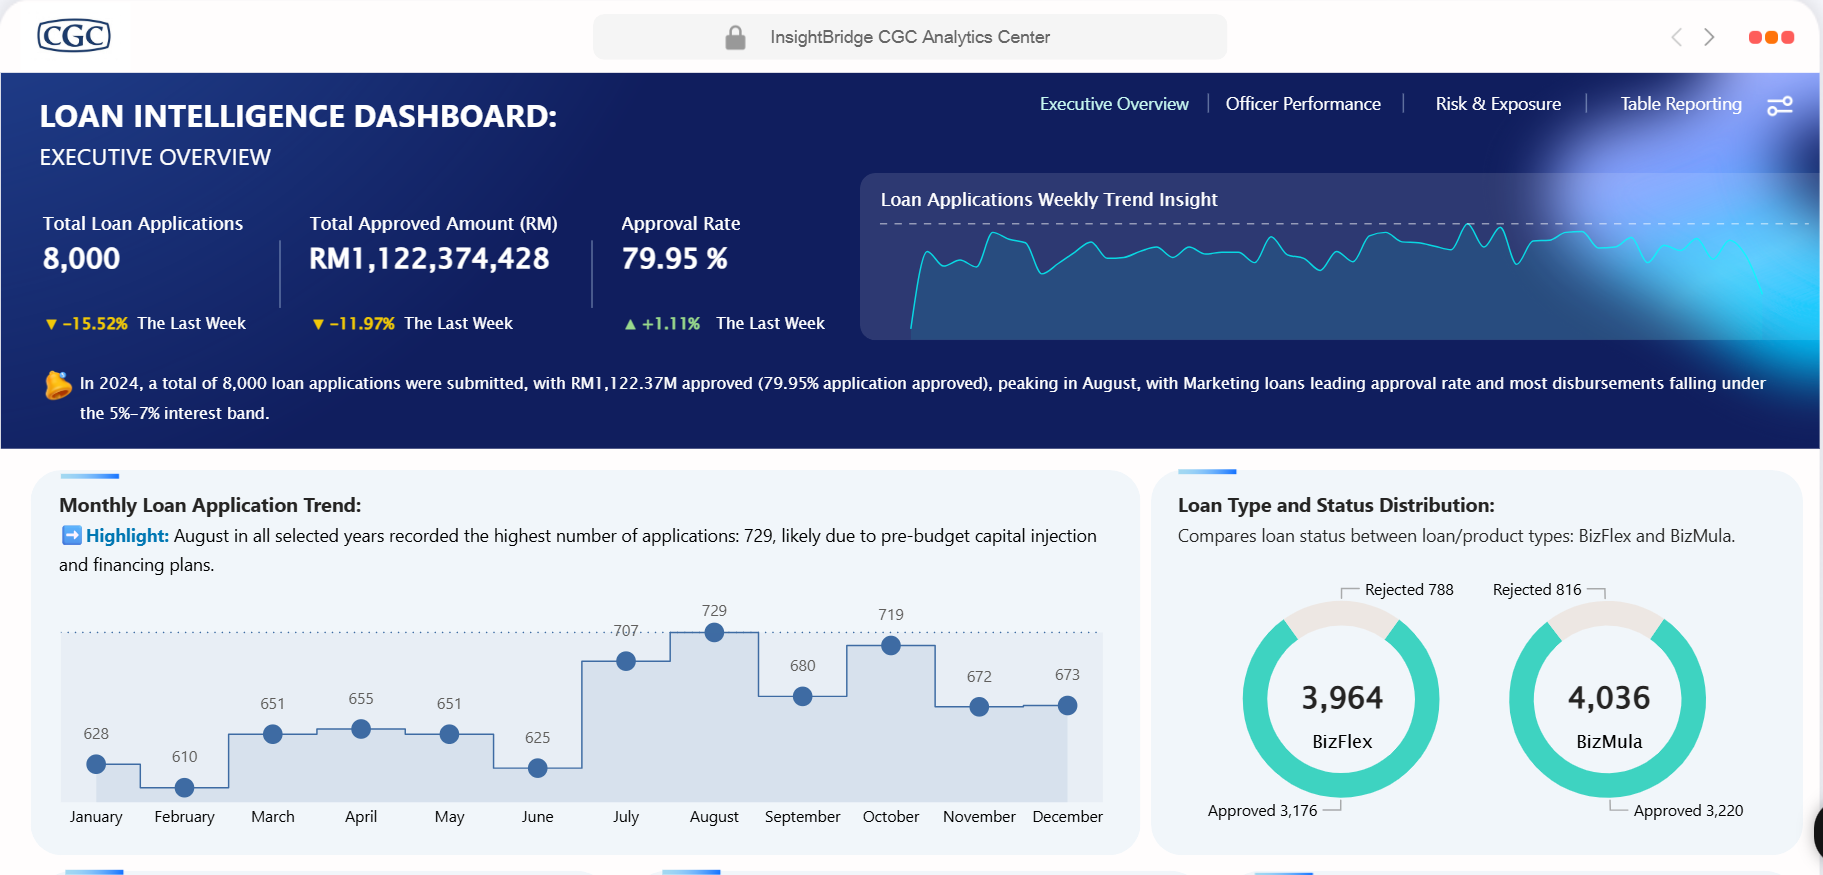
Task: Click the back navigation arrow
Action: click(1676, 37)
